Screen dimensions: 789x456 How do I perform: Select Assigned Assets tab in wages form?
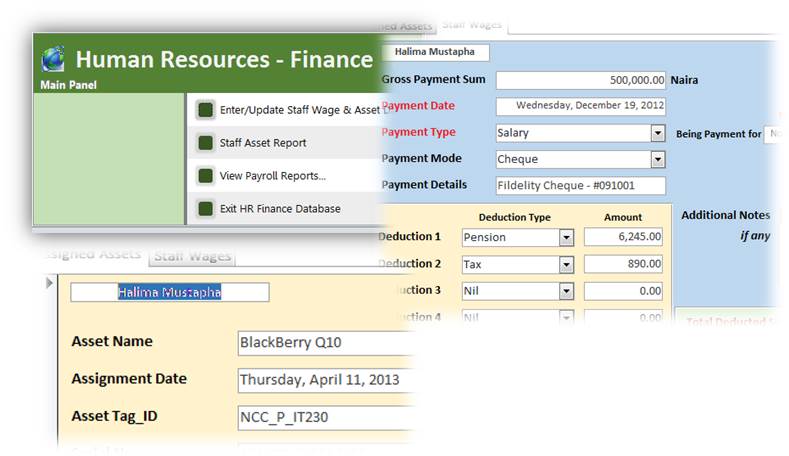(x=406, y=26)
